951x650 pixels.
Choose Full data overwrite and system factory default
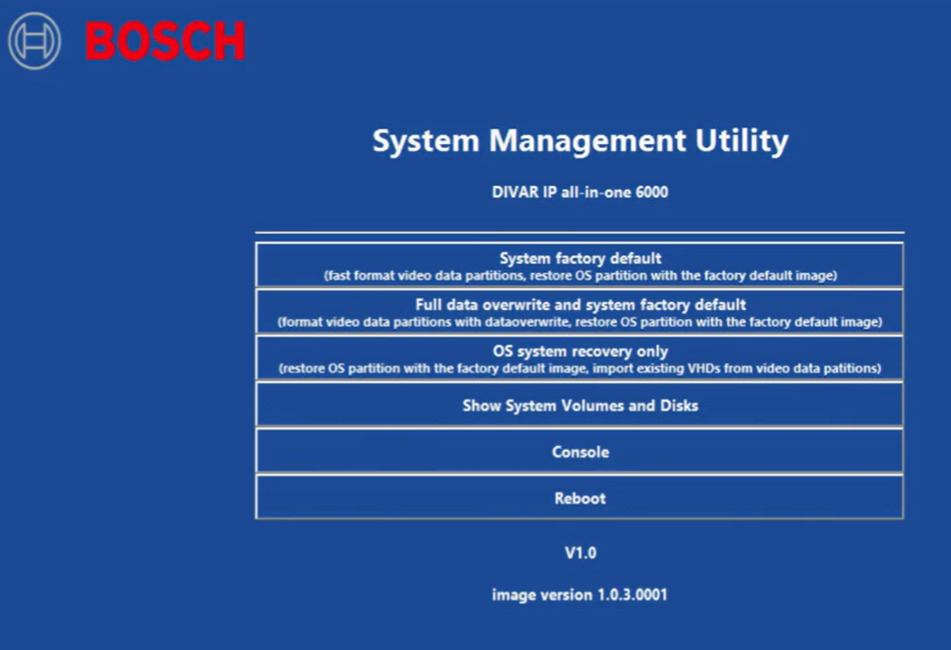[x=580, y=312]
